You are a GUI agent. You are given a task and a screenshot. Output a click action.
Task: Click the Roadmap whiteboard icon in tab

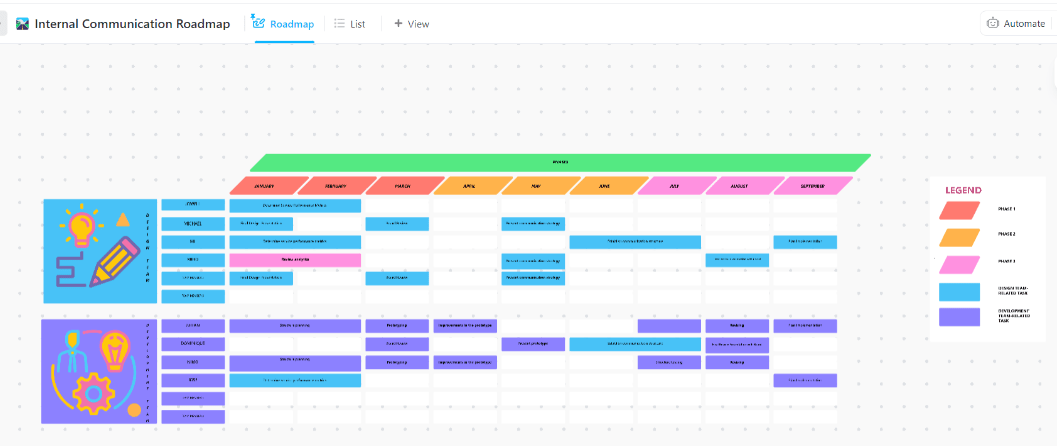258,22
